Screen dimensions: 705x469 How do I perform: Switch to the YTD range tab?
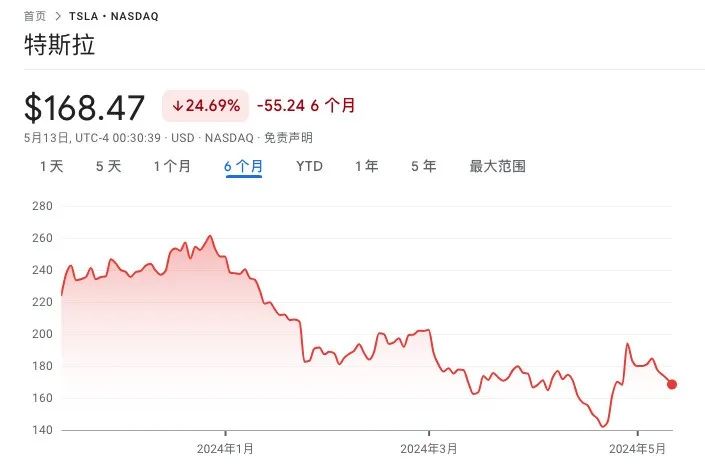[309, 166]
